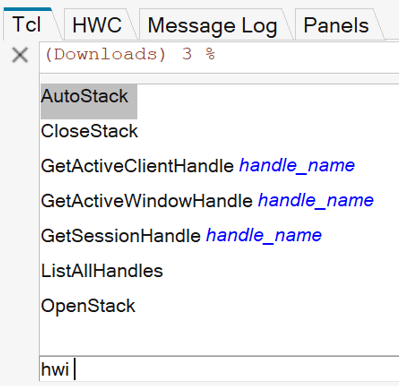Select the GetActiveWindowHandle suggestion
Viewport: 399px width, 386px height.
click(x=147, y=201)
